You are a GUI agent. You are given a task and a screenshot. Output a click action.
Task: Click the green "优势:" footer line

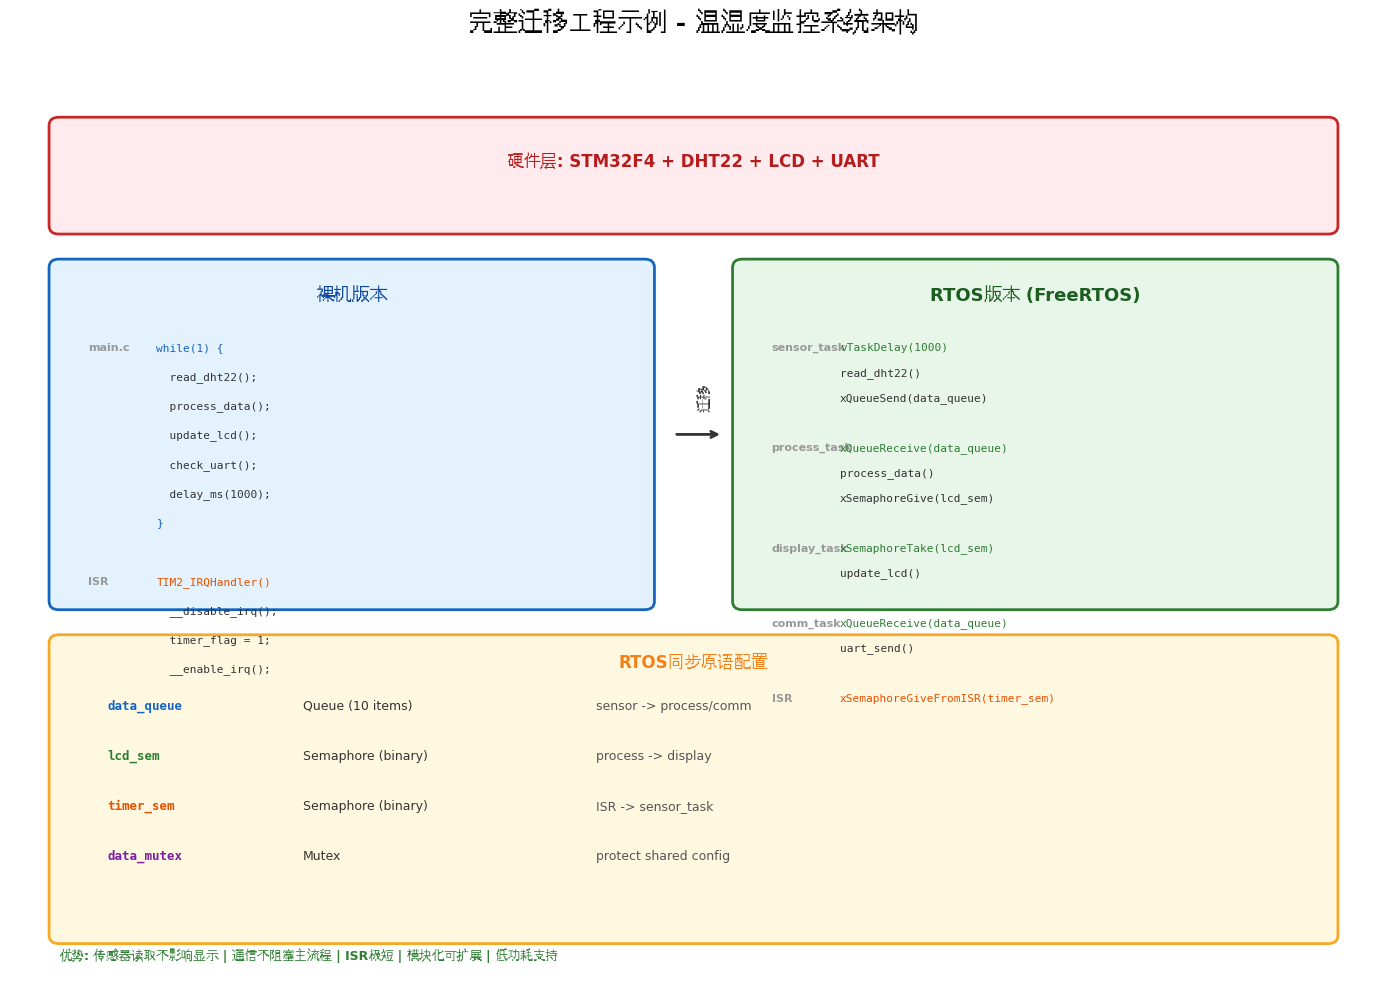coord(309,956)
